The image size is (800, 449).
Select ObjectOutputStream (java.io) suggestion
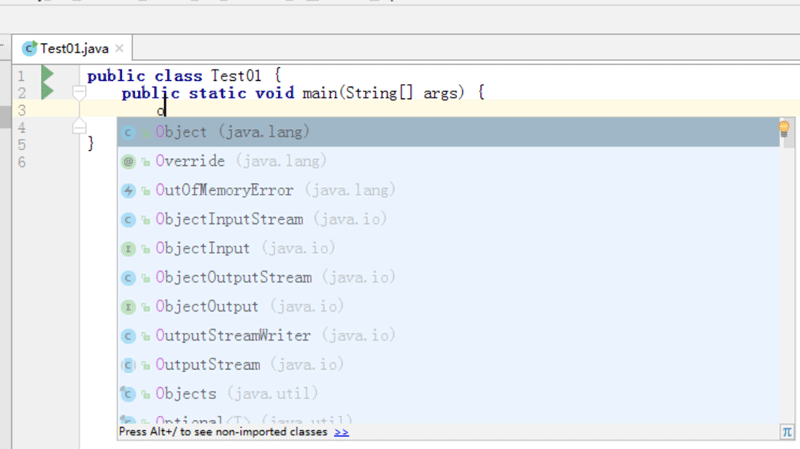point(448,278)
